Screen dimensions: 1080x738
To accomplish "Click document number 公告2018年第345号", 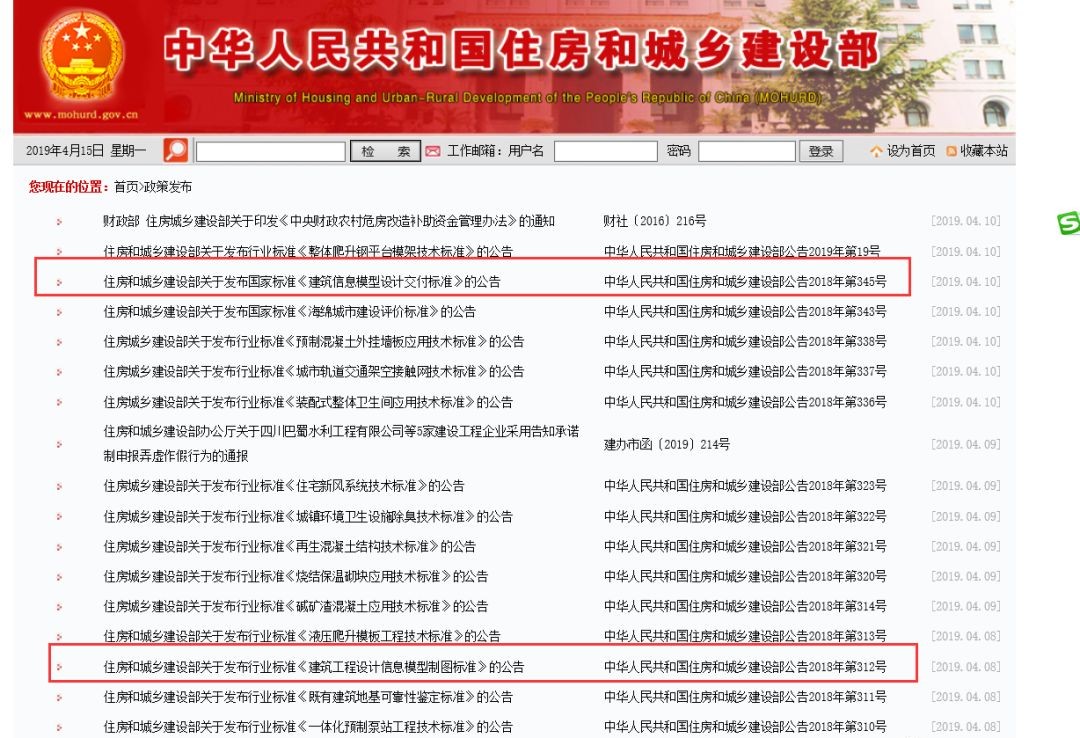I will point(745,281).
